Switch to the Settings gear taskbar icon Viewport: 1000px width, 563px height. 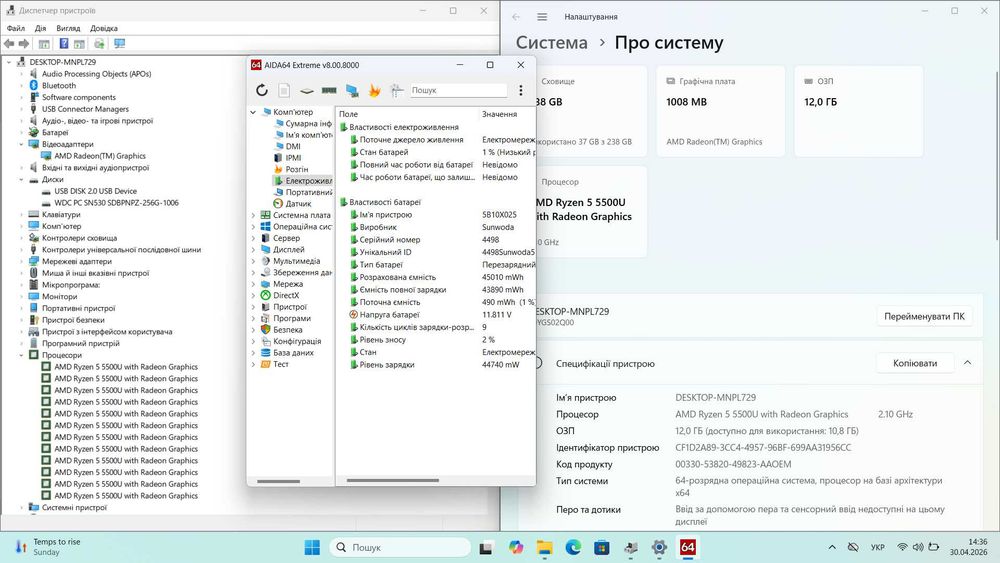click(x=659, y=547)
